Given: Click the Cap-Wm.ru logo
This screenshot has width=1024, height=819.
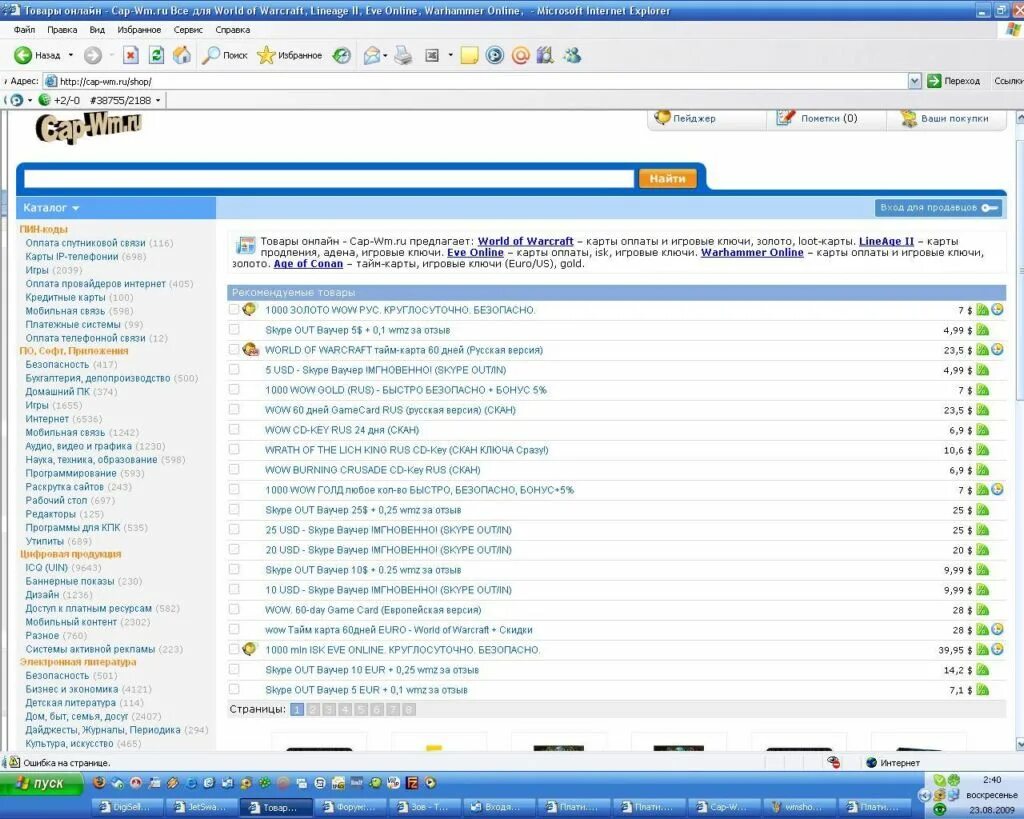Looking at the screenshot, I should click(88, 127).
